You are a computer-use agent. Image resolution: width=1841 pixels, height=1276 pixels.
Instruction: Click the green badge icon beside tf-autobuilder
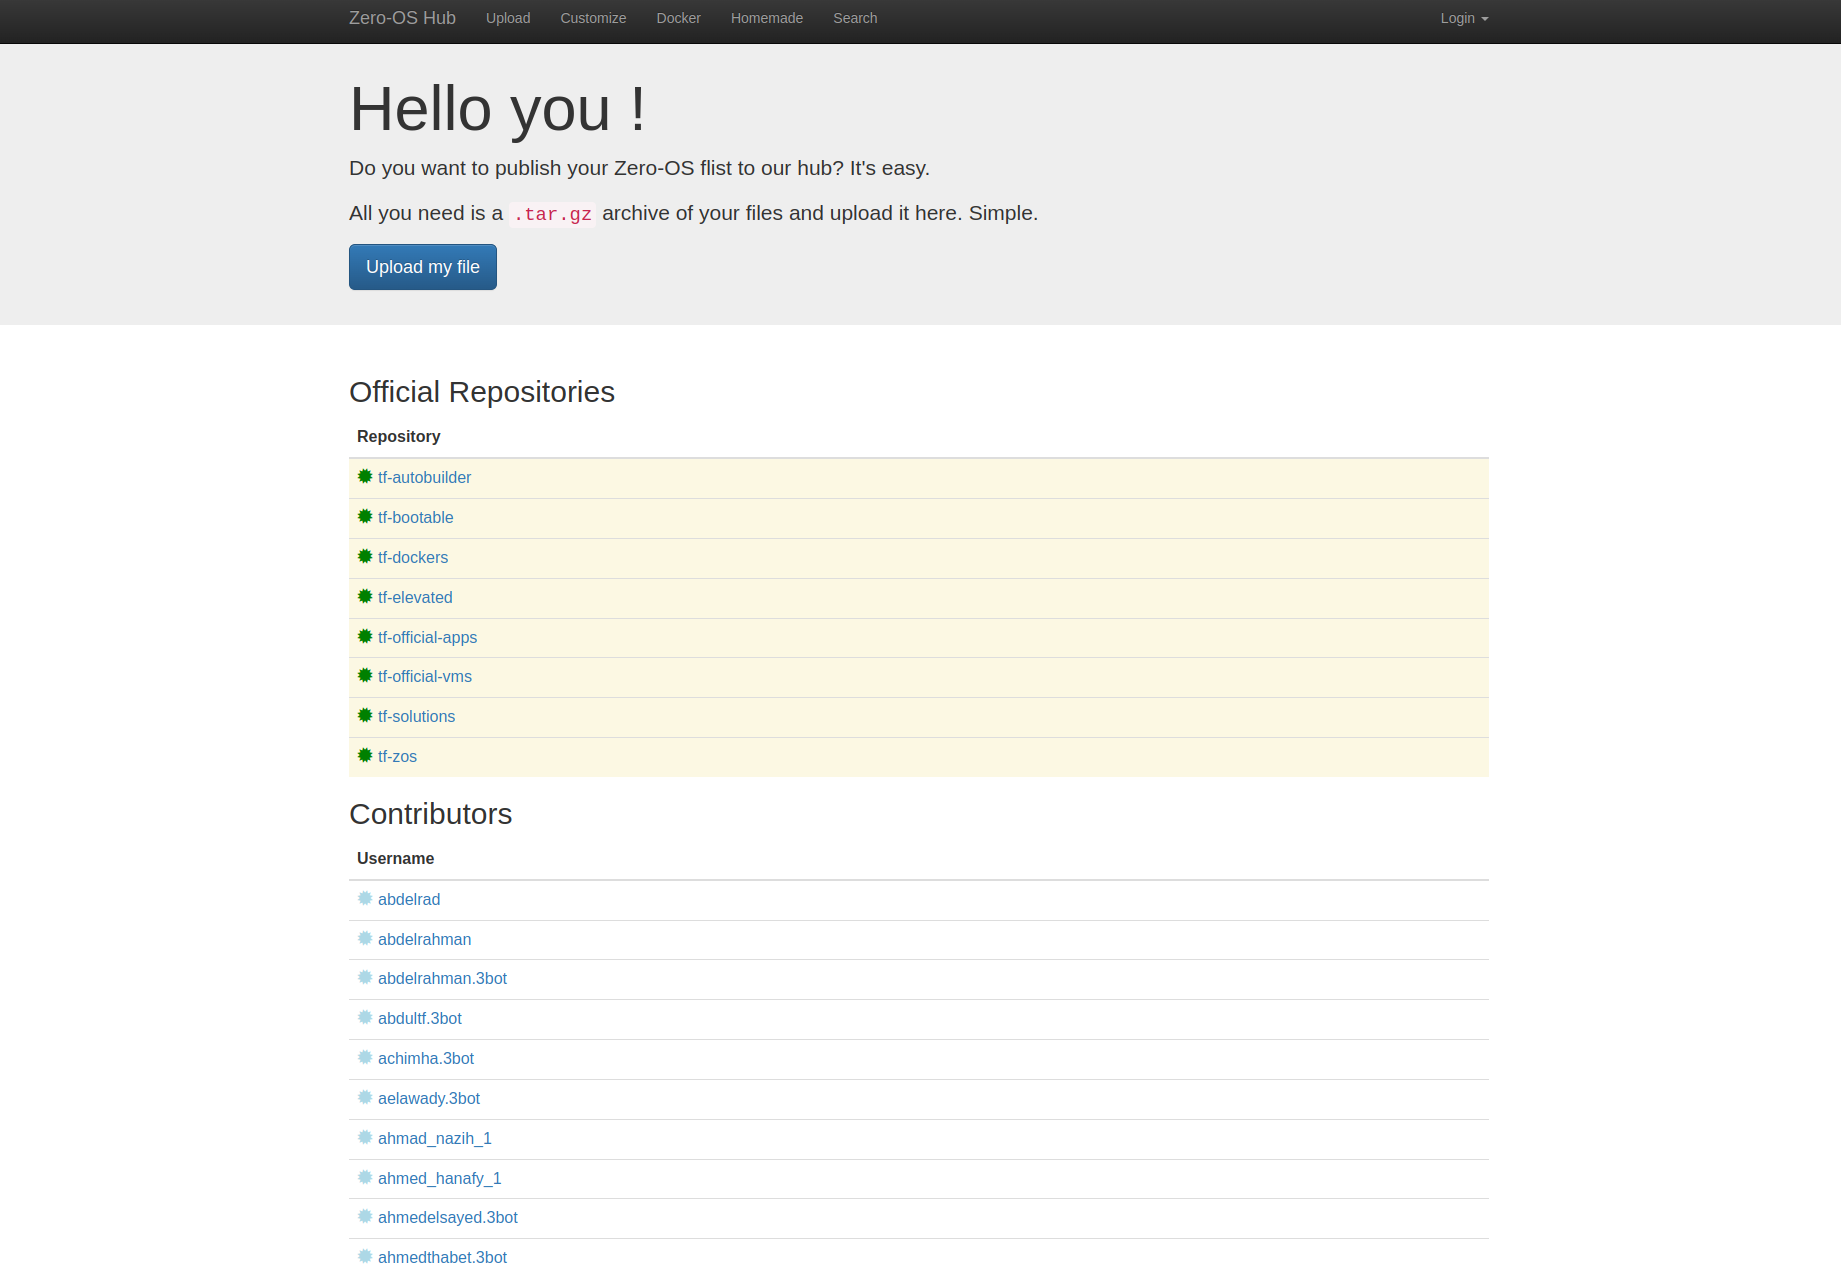[x=365, y=477]
